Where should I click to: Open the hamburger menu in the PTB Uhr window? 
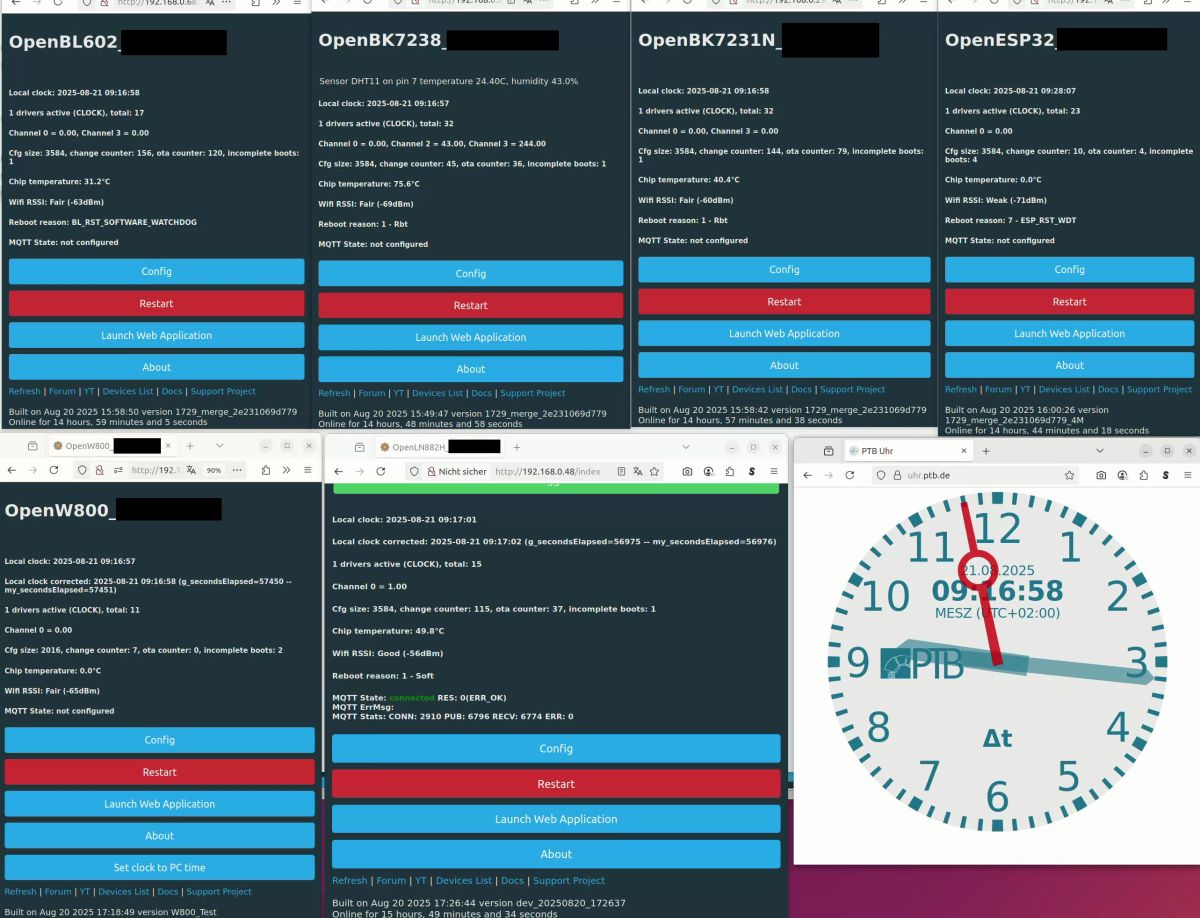pos(1187,475)
